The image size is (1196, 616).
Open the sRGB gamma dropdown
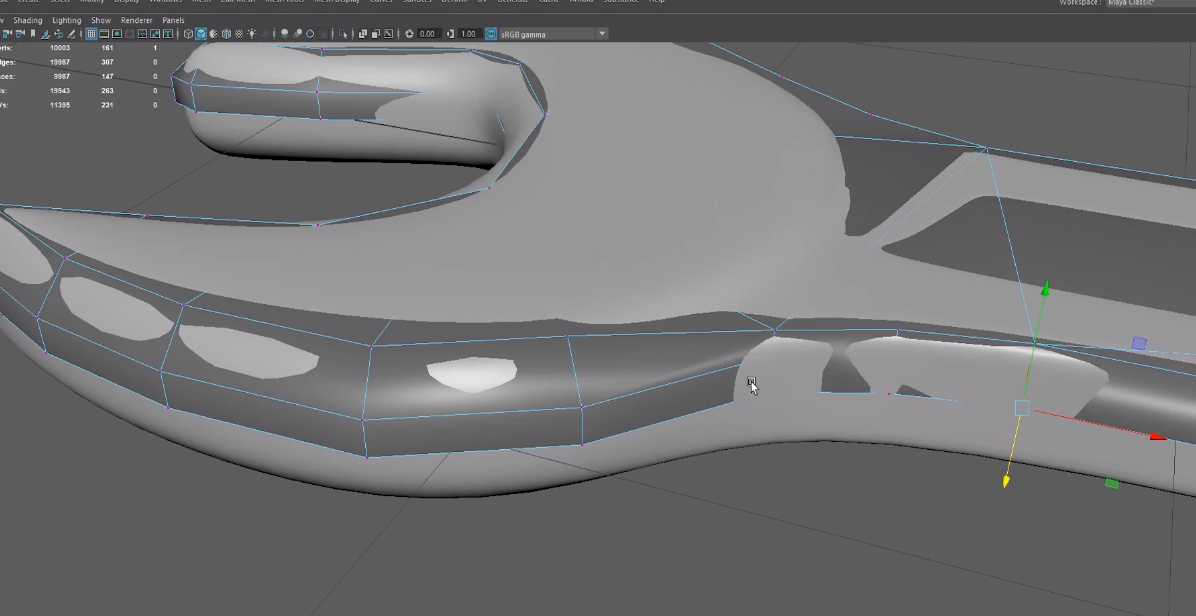tap(602, 34)
